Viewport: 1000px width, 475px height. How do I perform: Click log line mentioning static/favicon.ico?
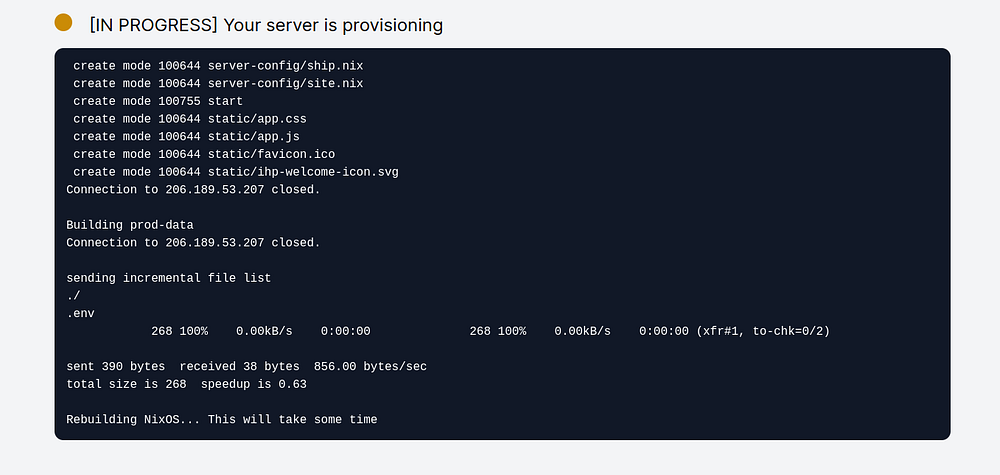pos(204,154)
